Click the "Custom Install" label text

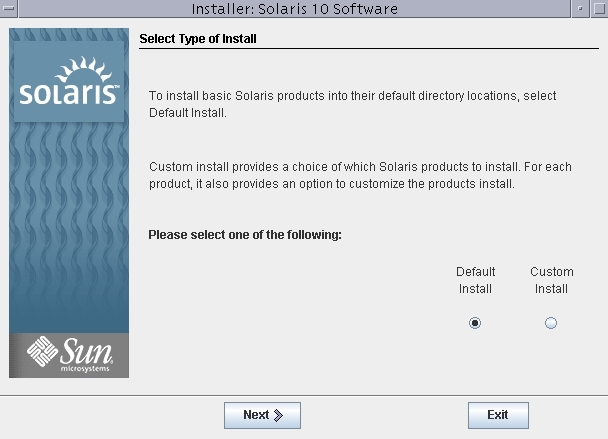551,280
